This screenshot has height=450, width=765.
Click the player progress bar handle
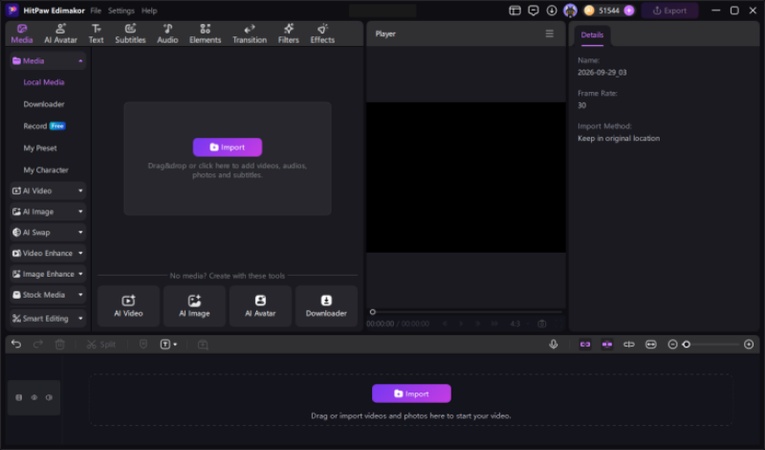pos(373,311)
